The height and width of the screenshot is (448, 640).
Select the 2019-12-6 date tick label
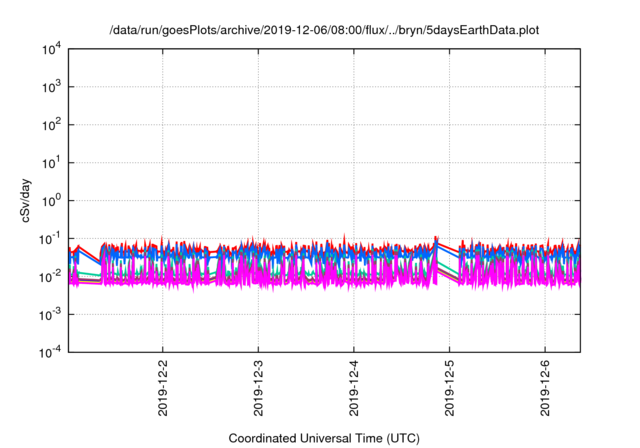pos(545,388)
